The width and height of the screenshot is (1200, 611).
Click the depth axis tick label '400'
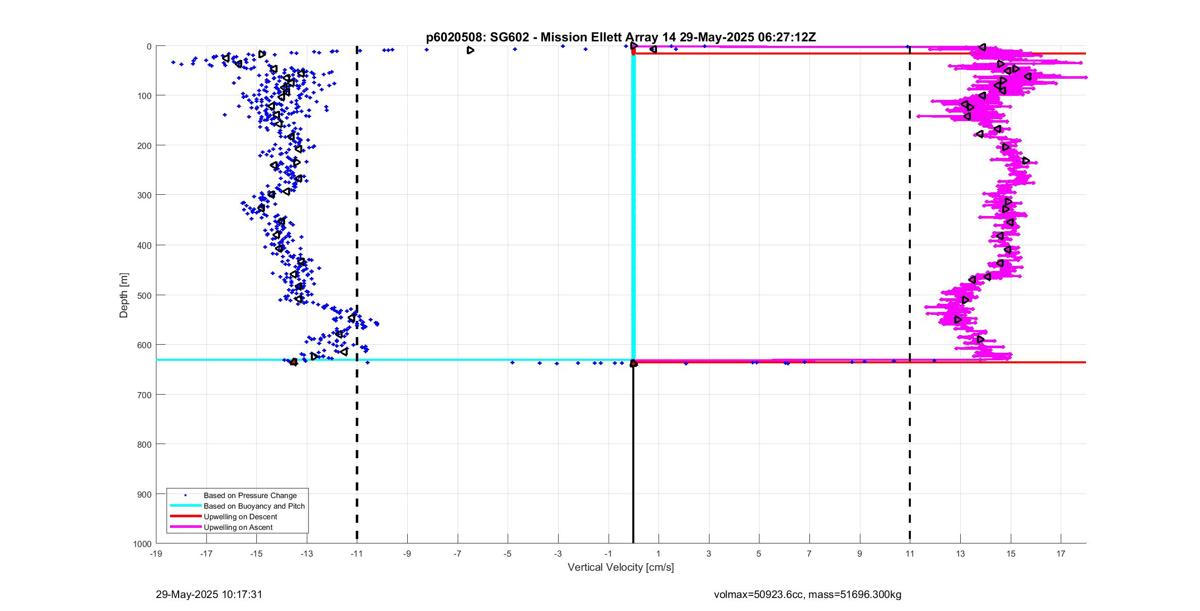[144, 245]
